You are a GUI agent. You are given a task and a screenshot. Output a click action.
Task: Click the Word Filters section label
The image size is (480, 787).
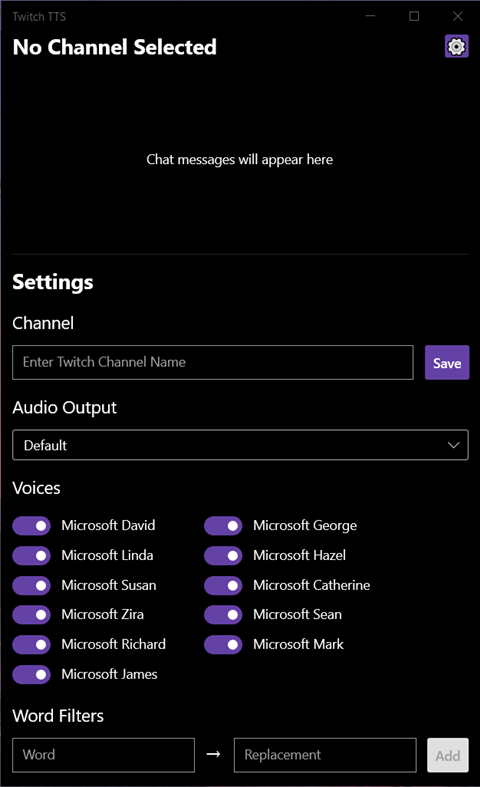point(58,716)
